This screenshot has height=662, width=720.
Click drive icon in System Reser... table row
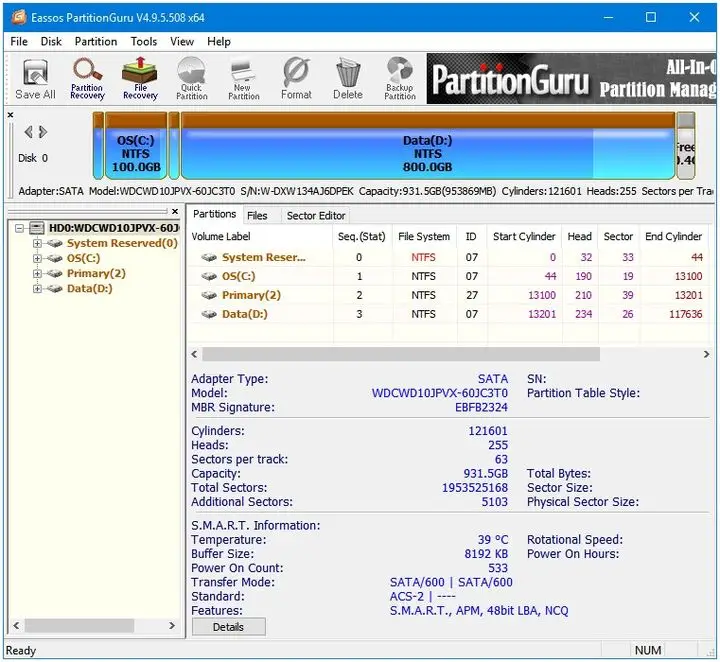(x=209, y=258)
